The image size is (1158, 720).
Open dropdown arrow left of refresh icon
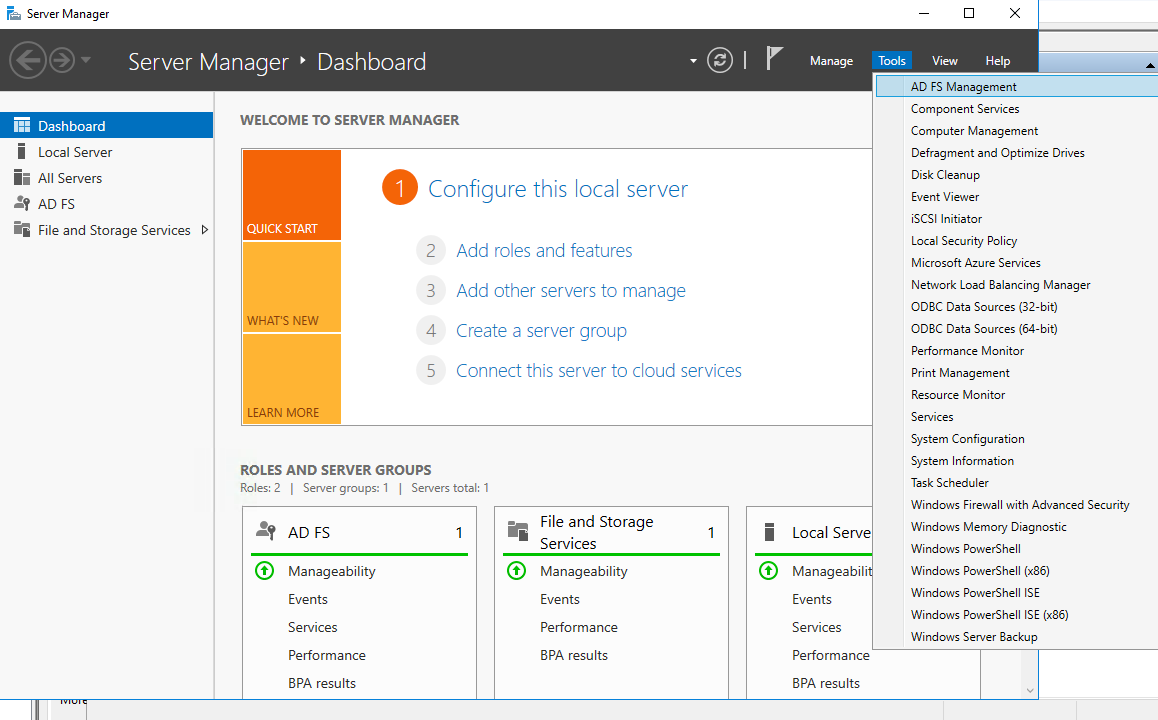[x=693, y=61]
